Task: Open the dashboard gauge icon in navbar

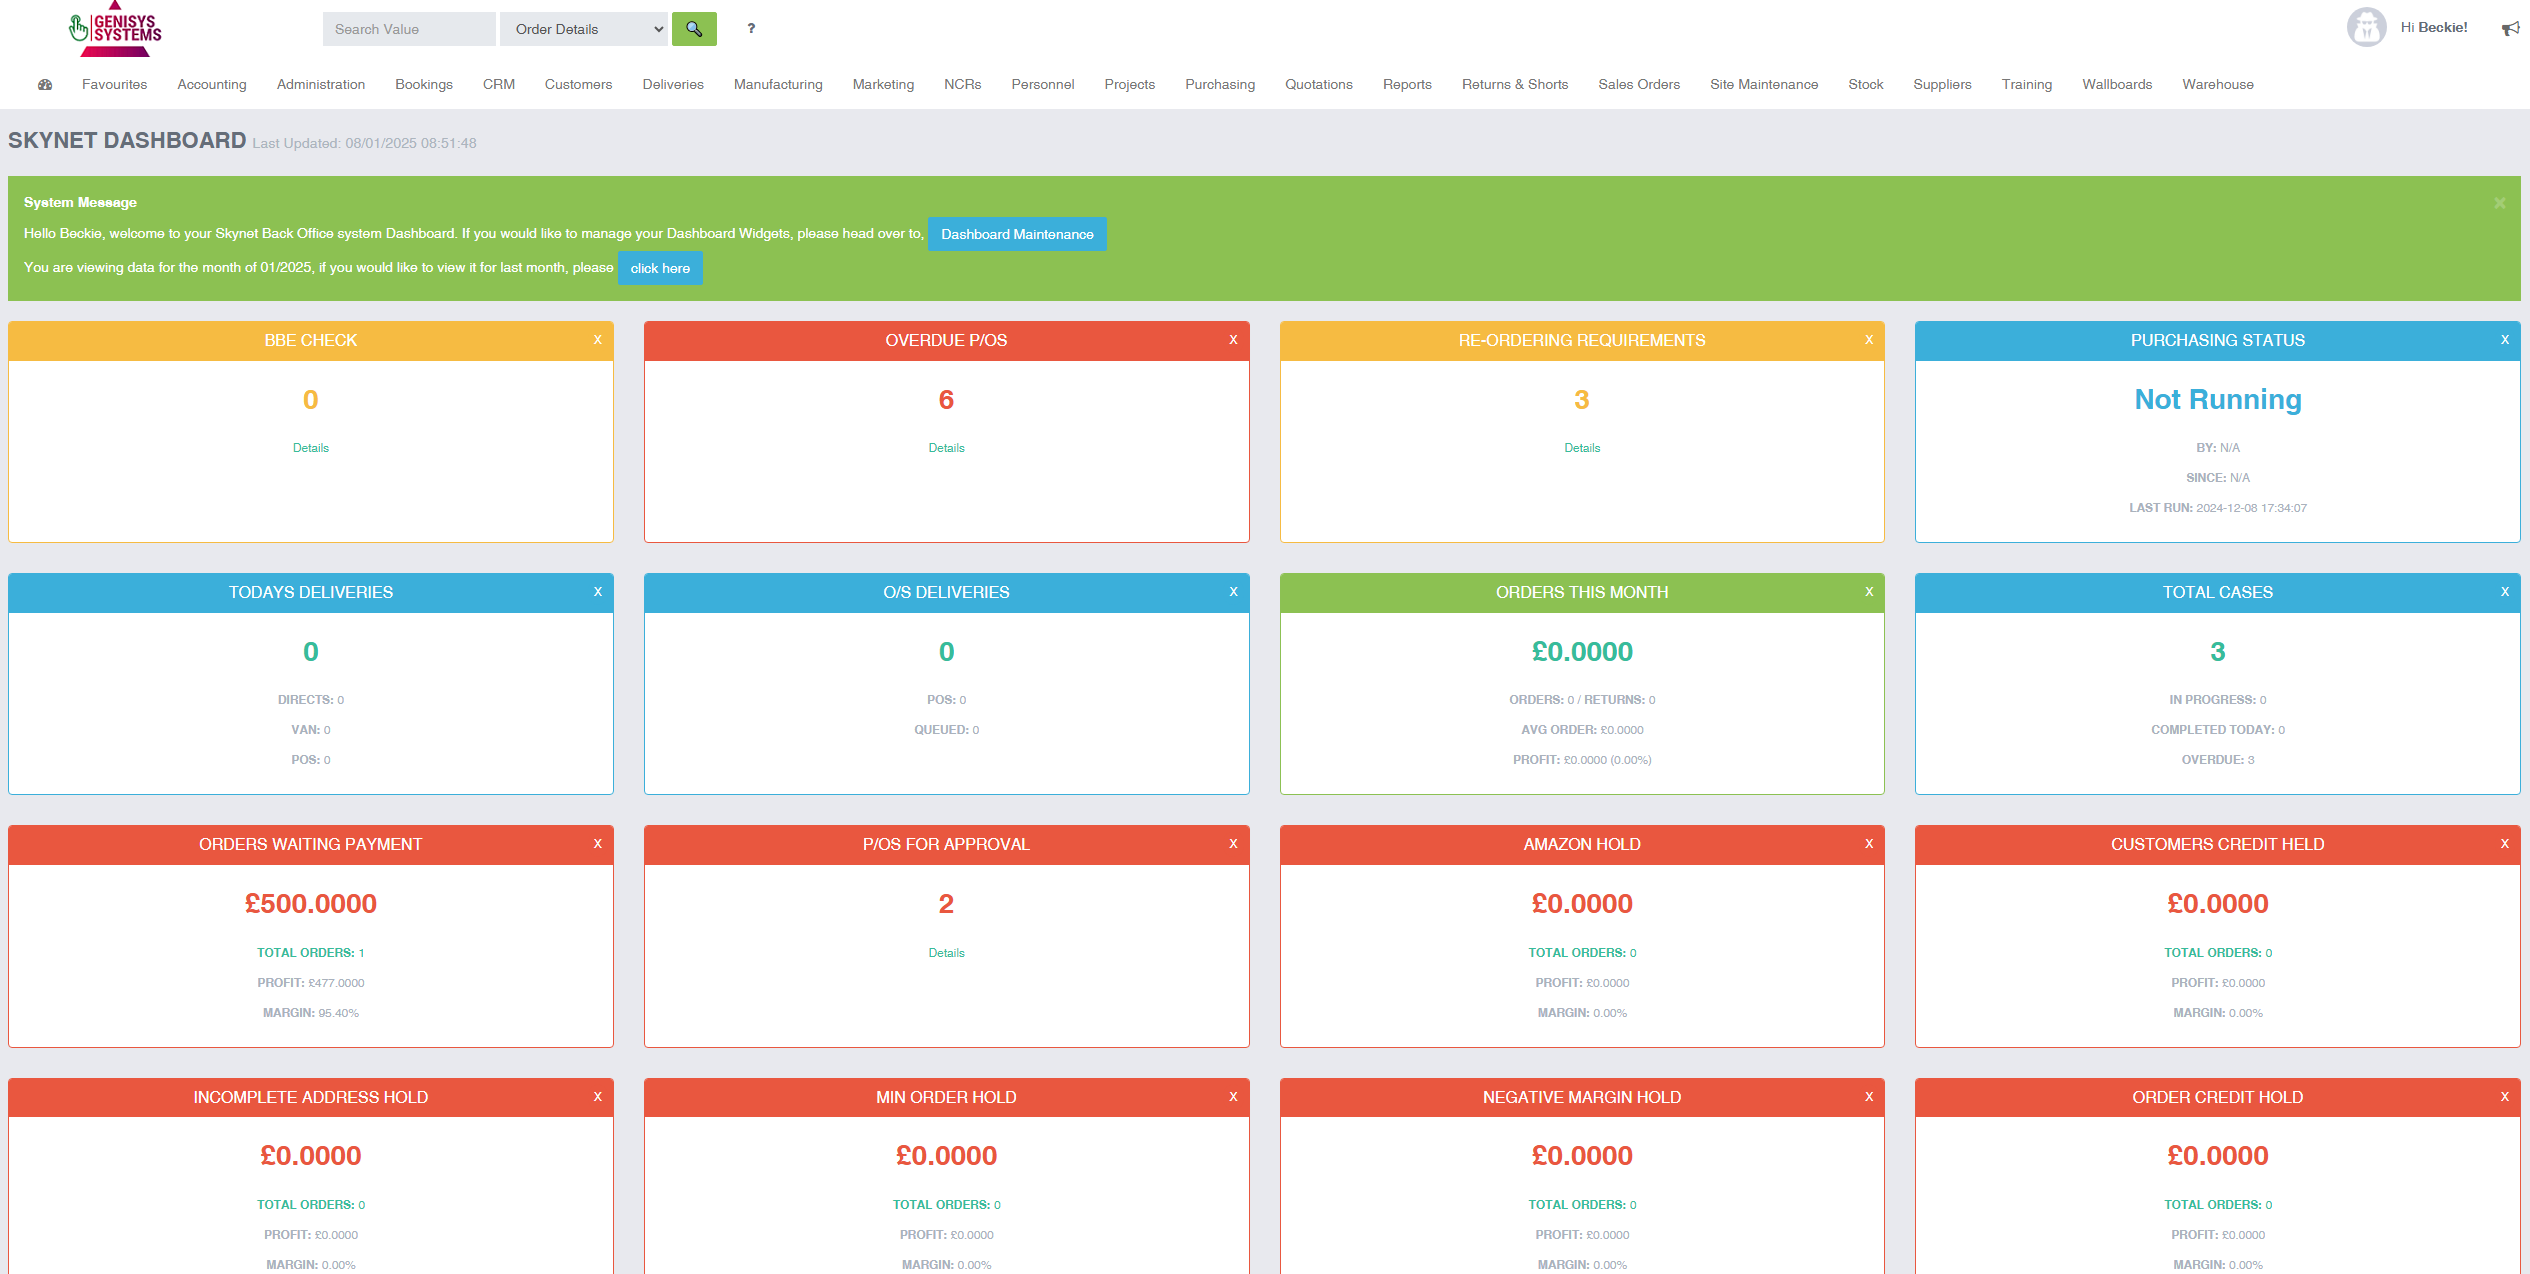Action: [x=45, y=85]
